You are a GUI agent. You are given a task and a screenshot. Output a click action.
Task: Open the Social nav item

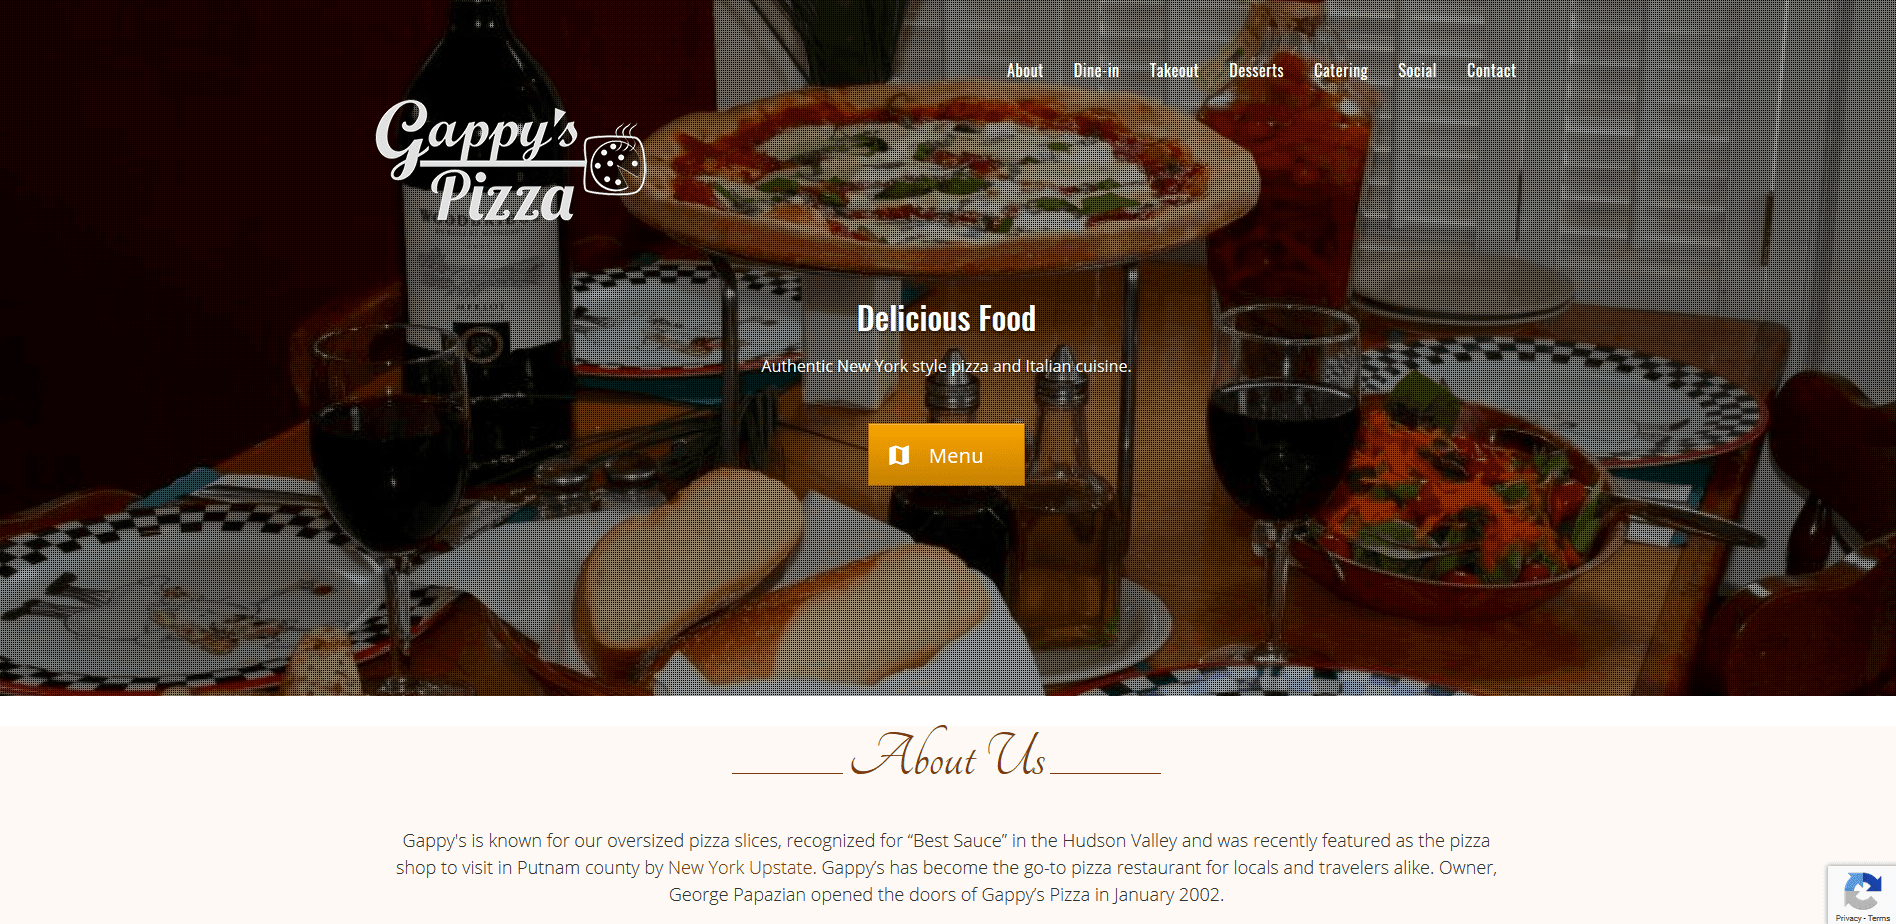coord(1417,71)
